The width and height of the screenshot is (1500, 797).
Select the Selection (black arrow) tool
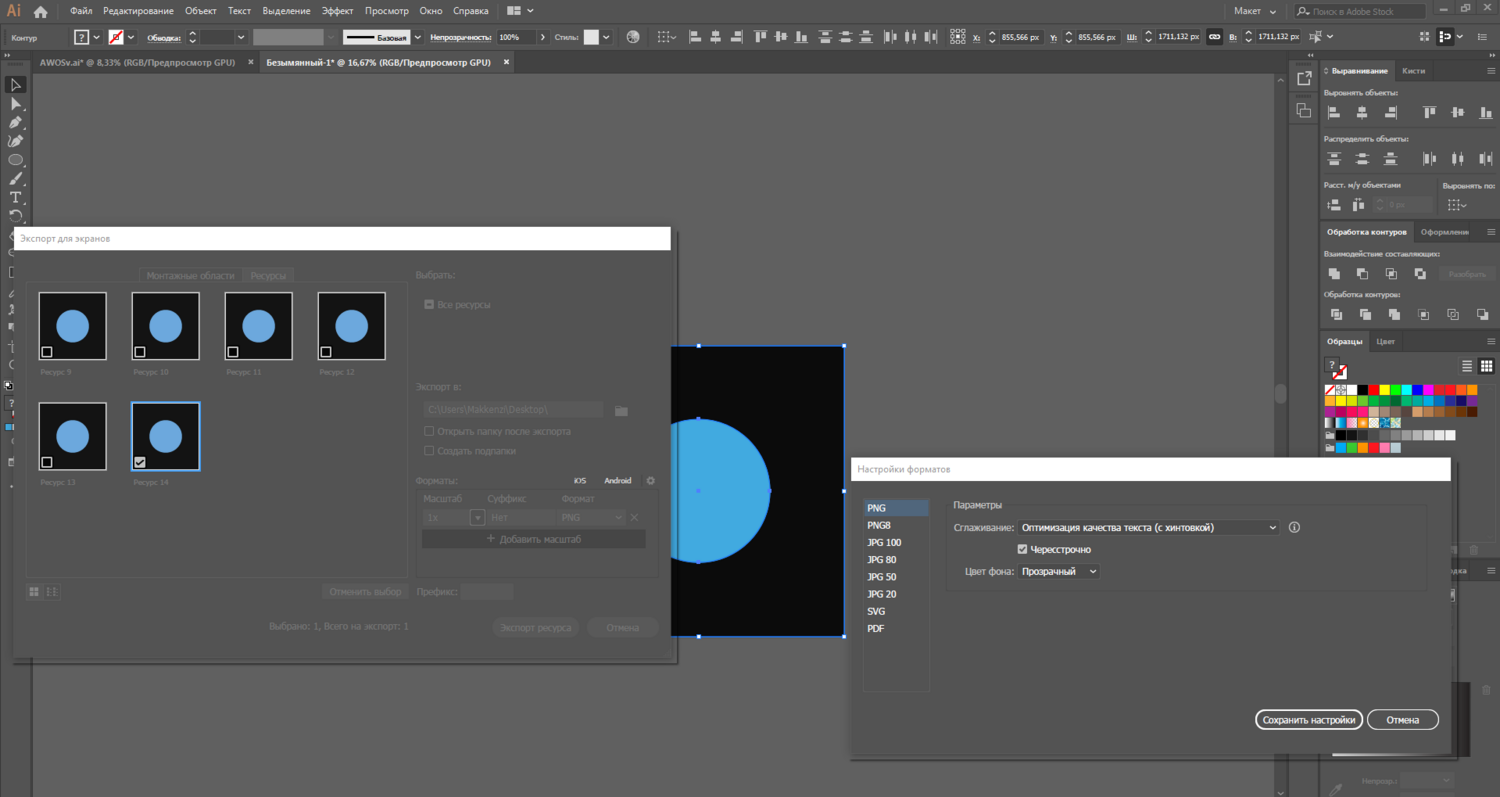[x=16, y=85]
